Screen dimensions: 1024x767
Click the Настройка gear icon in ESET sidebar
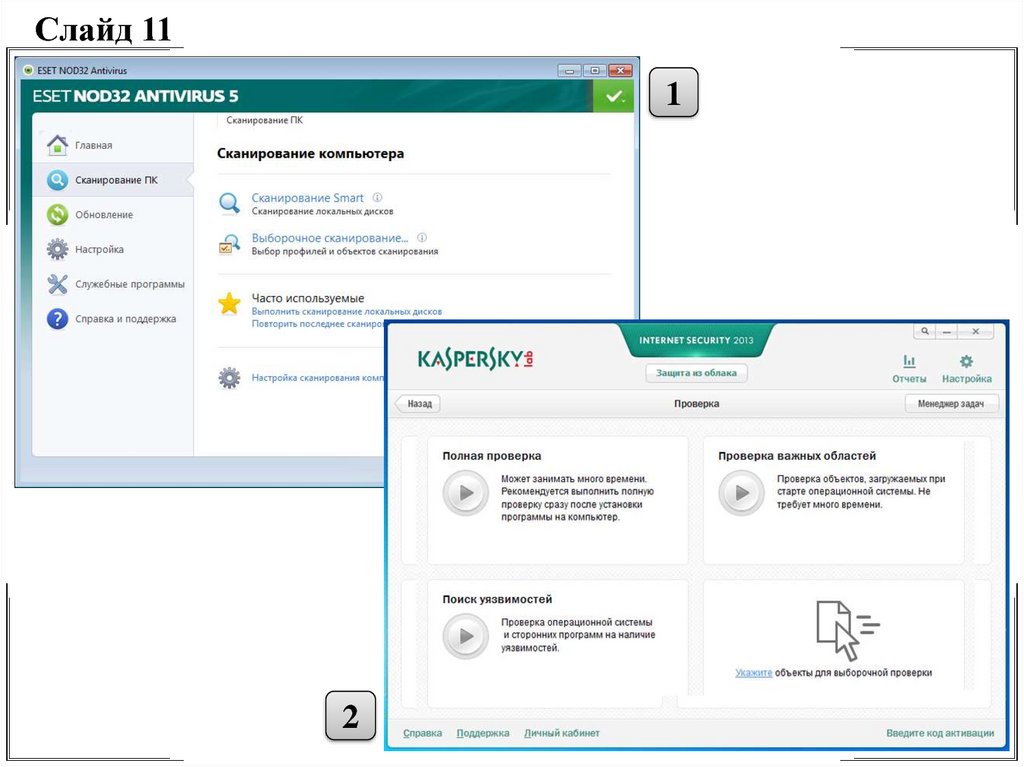point(57,249)
